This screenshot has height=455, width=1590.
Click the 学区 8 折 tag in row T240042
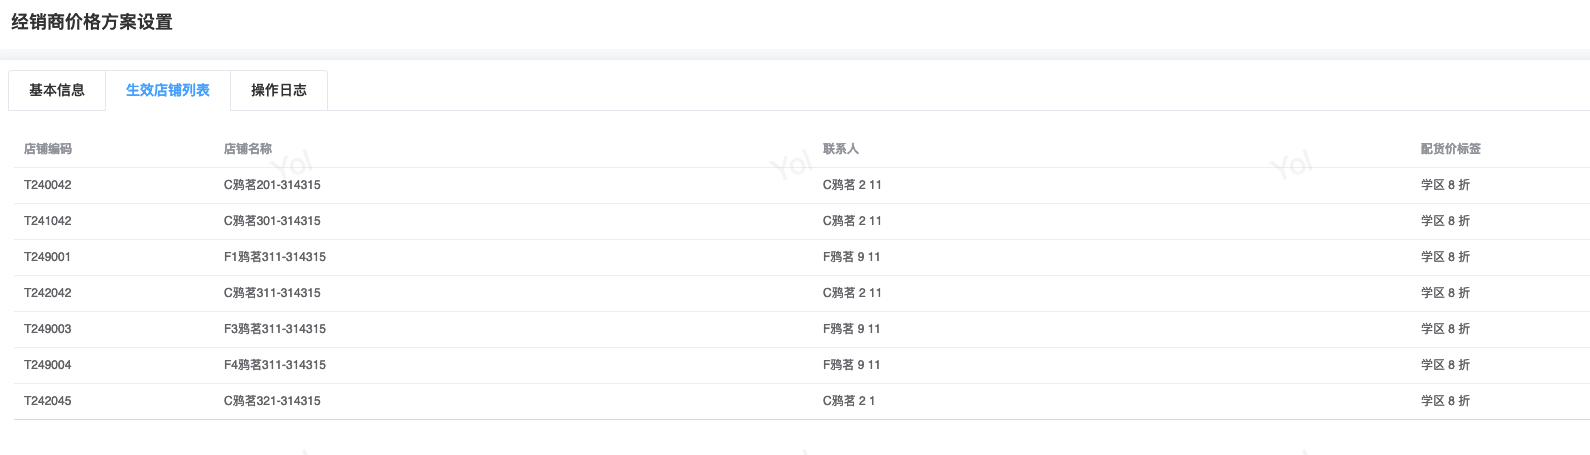[1445, 185]
